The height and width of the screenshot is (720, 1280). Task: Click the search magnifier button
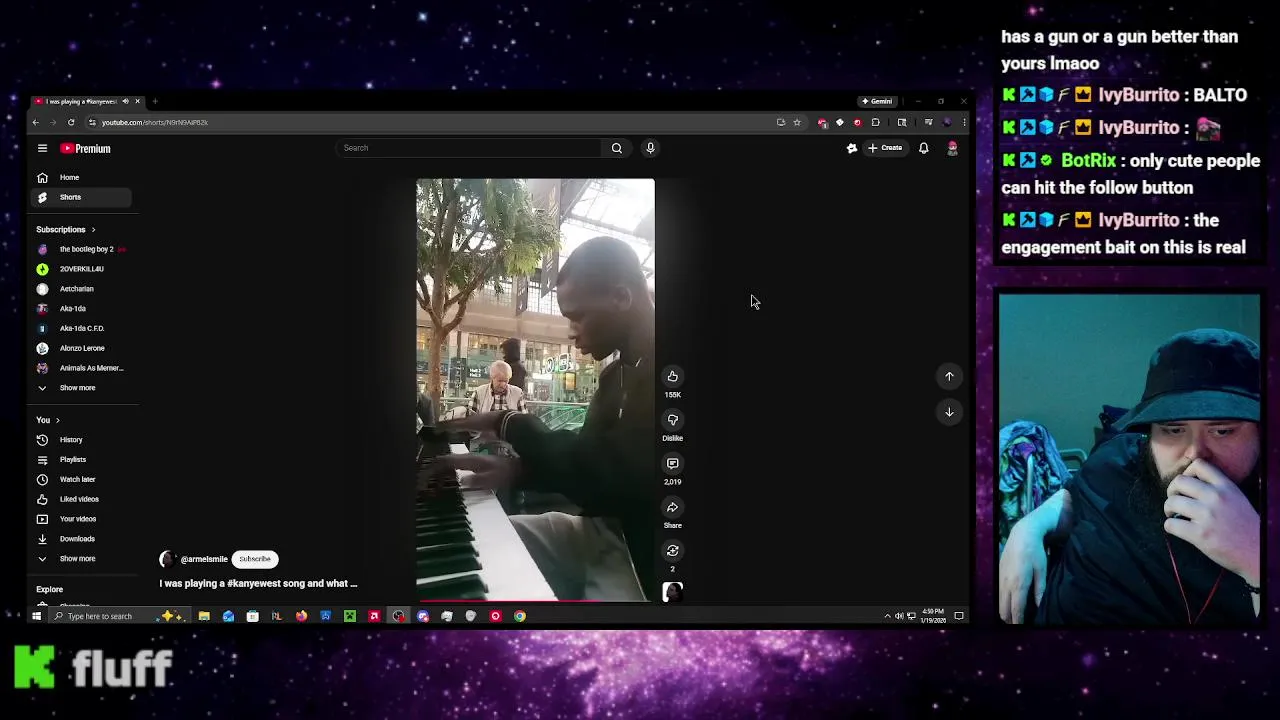coord(616,148)
